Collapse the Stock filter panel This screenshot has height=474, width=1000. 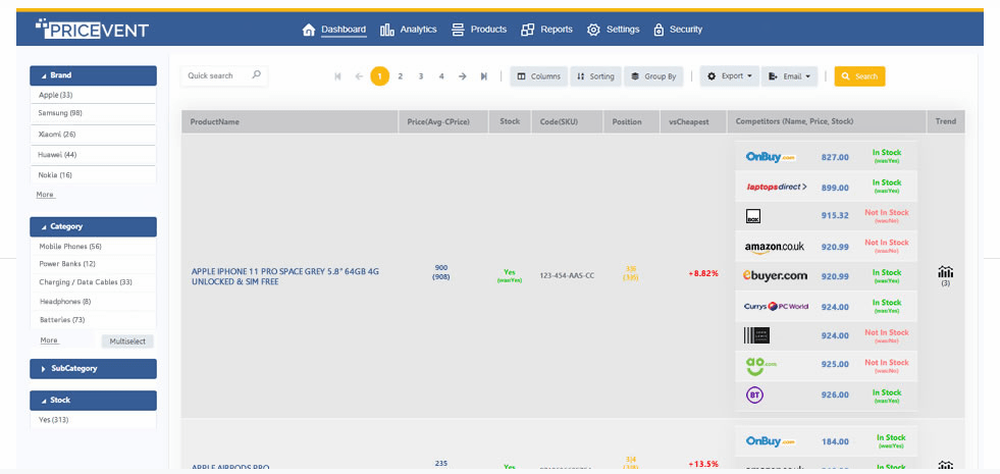click(x=93, y=400)
